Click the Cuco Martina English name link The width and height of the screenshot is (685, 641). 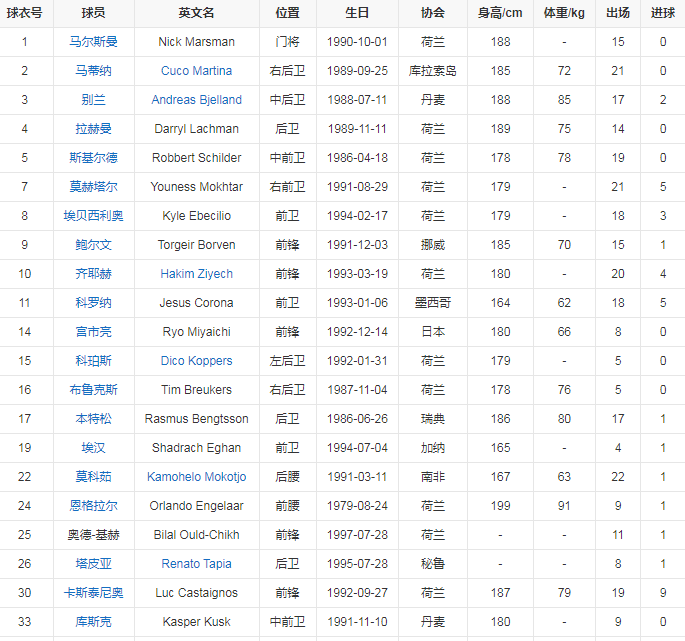click(x=196, y=71)
